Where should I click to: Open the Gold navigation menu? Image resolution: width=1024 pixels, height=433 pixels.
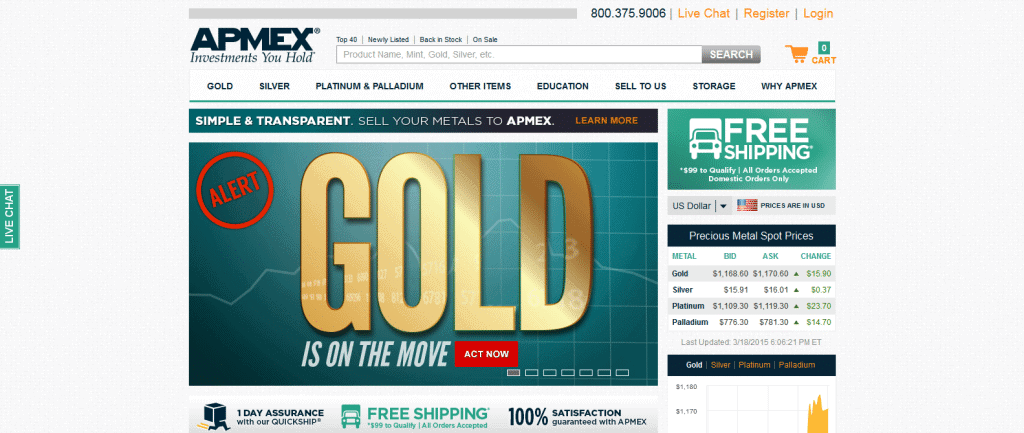point(220,86)
